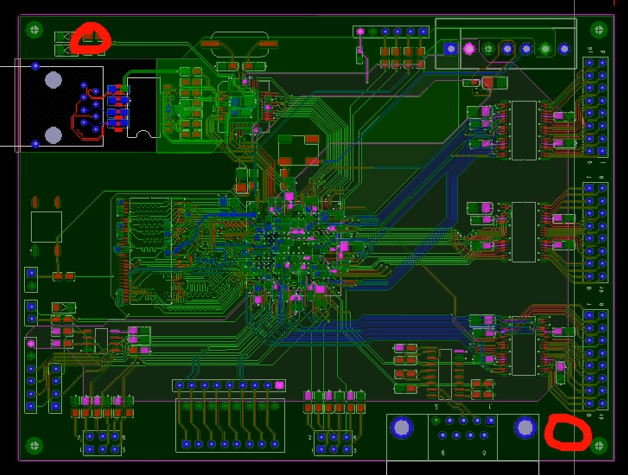
Task: Click the upper-right IC footprint
Action: point(524,130)
